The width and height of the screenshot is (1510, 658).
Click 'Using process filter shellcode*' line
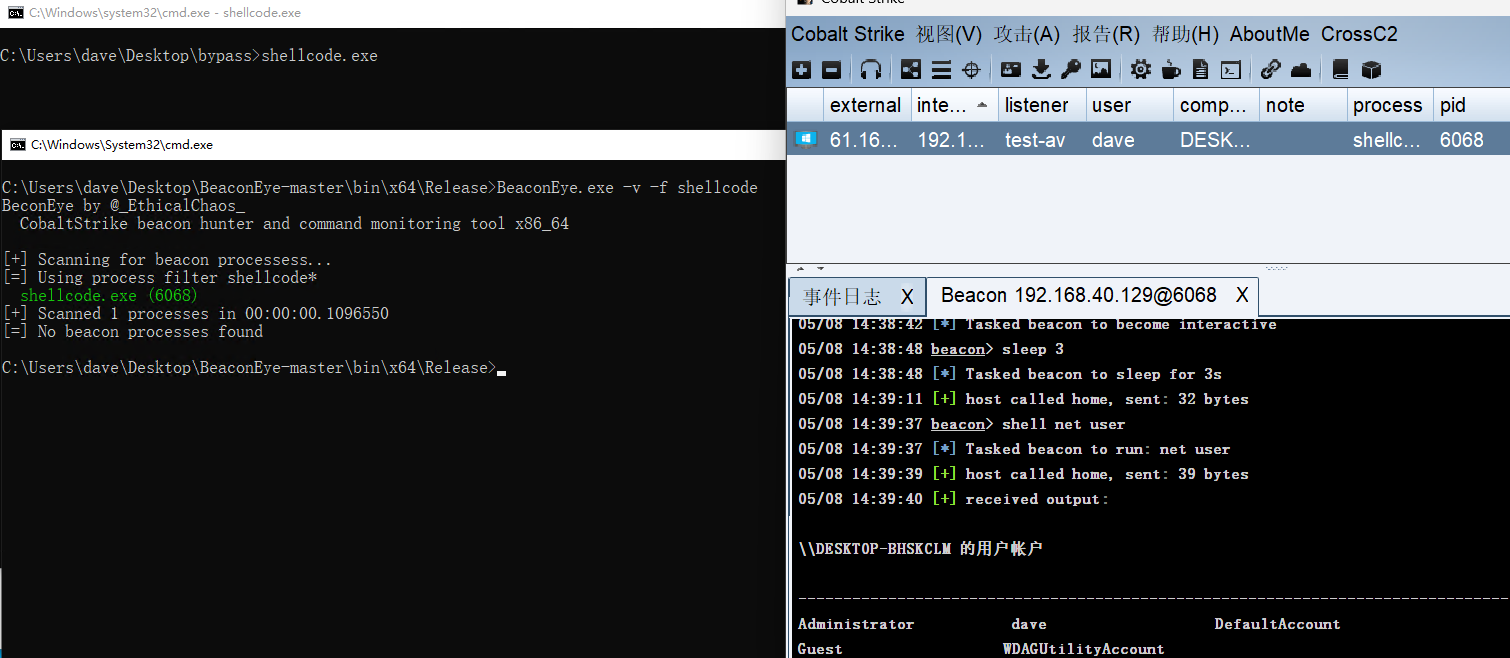click(160, 278)
